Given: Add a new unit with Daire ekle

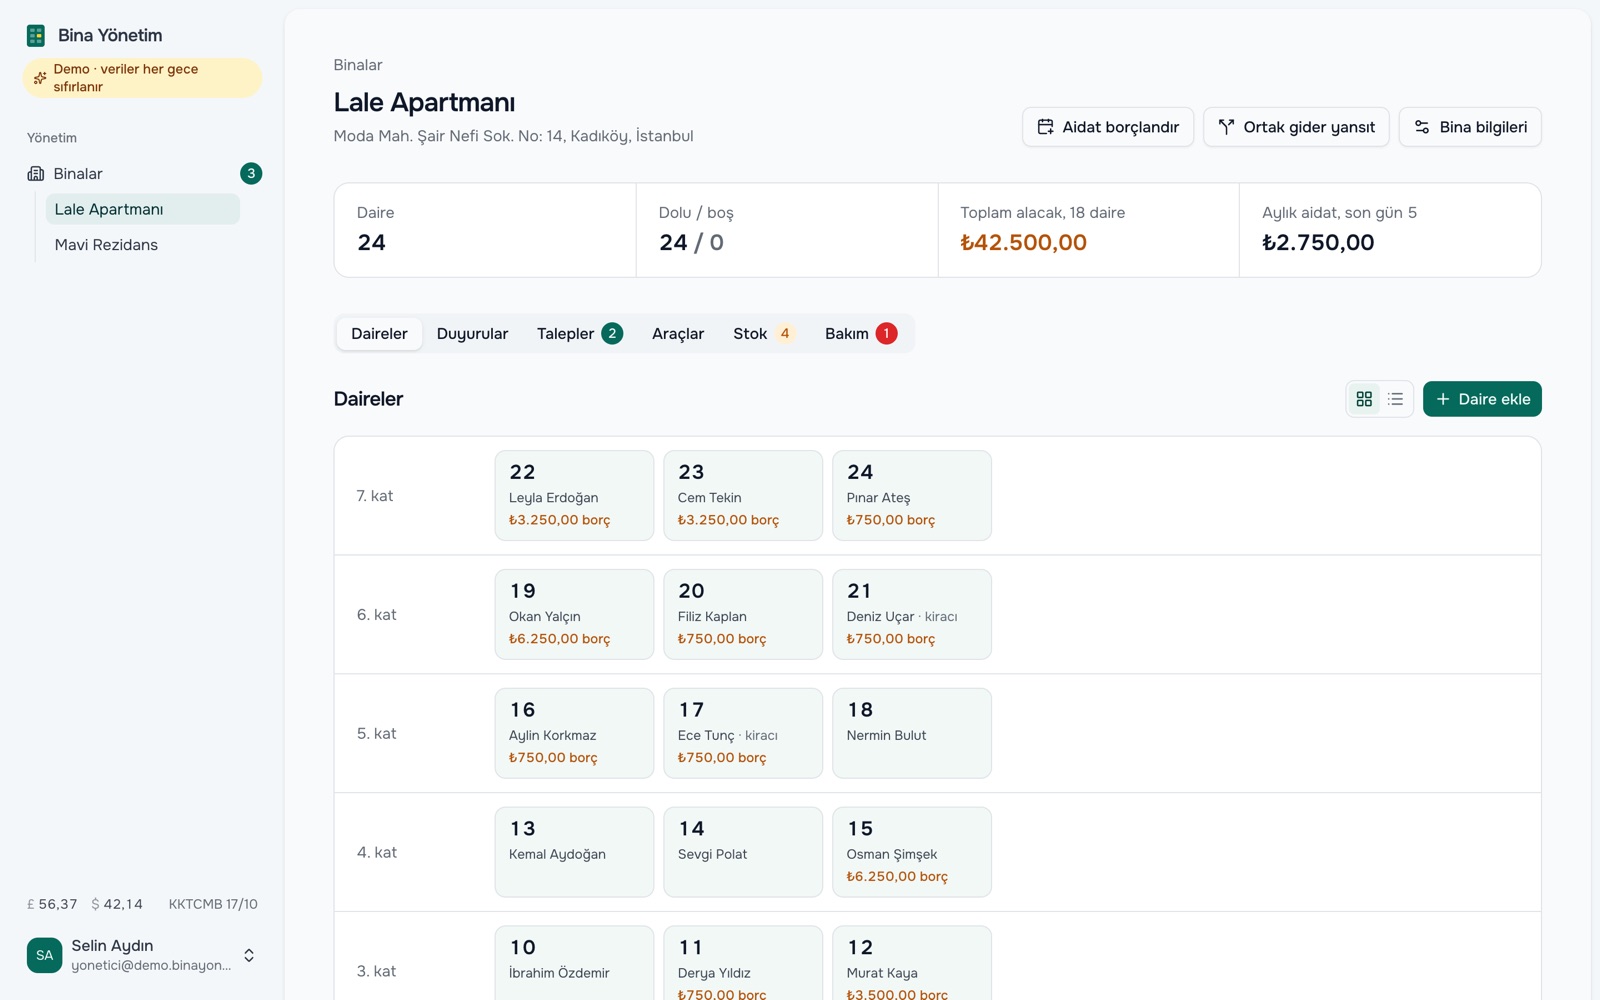Looking at the screenshot, I should pyautogui.click(x=1482, y=399).
